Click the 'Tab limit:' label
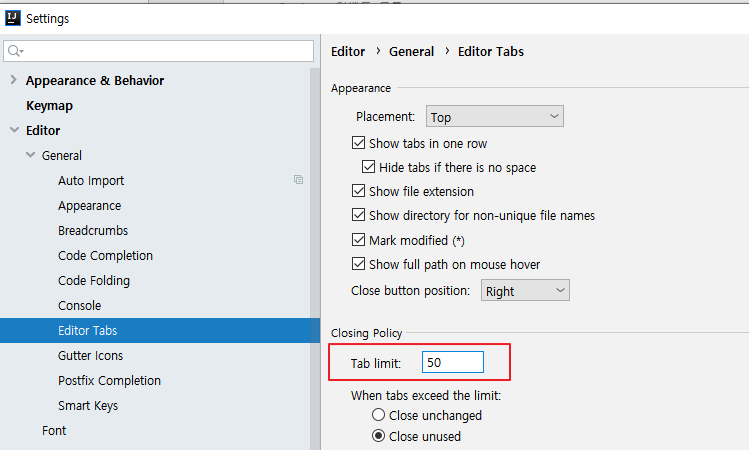 375,364
